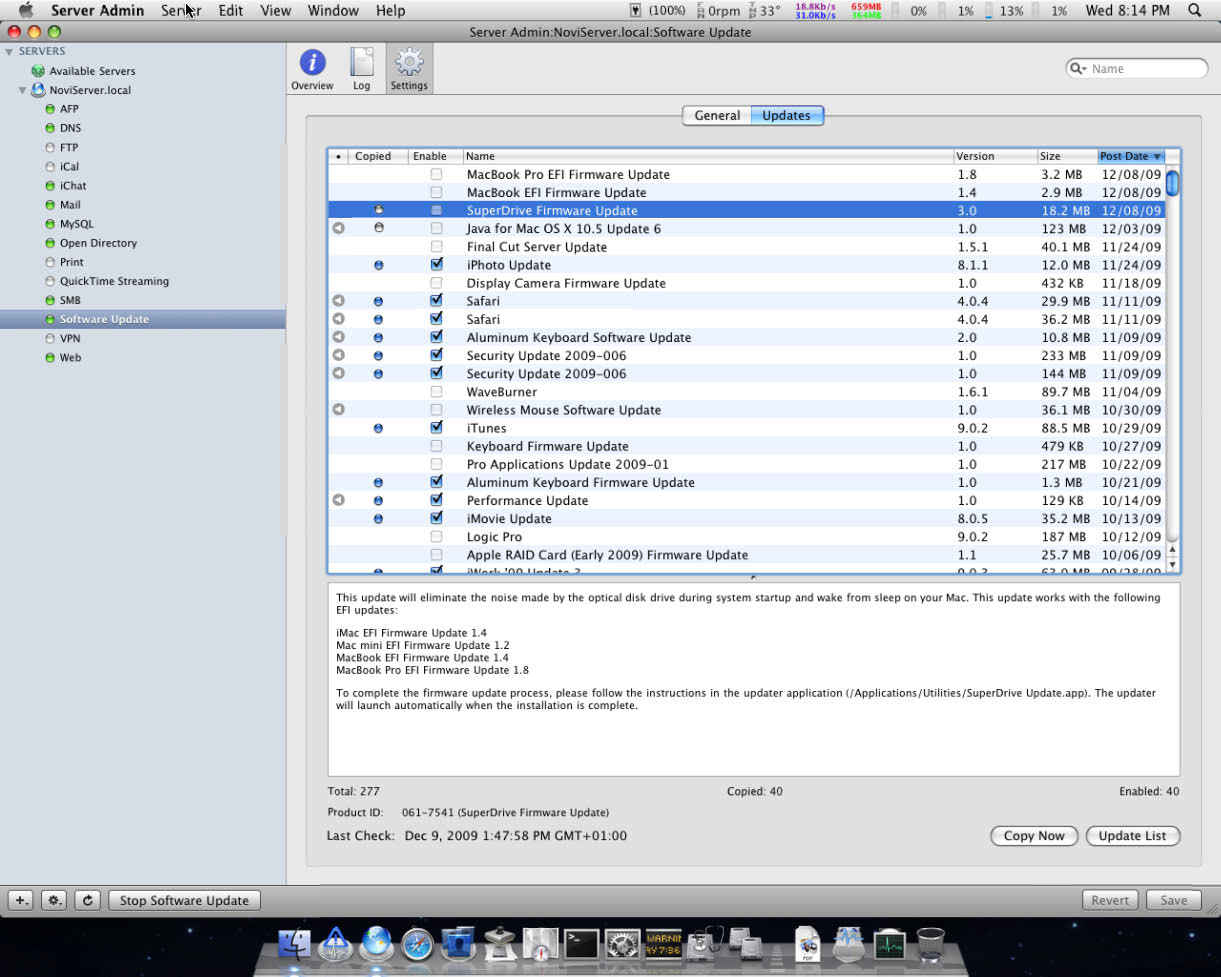Select QuickTime Streaming service in sidebar
This screenshot has width=1221, height=977.
(x=114, y=281)
